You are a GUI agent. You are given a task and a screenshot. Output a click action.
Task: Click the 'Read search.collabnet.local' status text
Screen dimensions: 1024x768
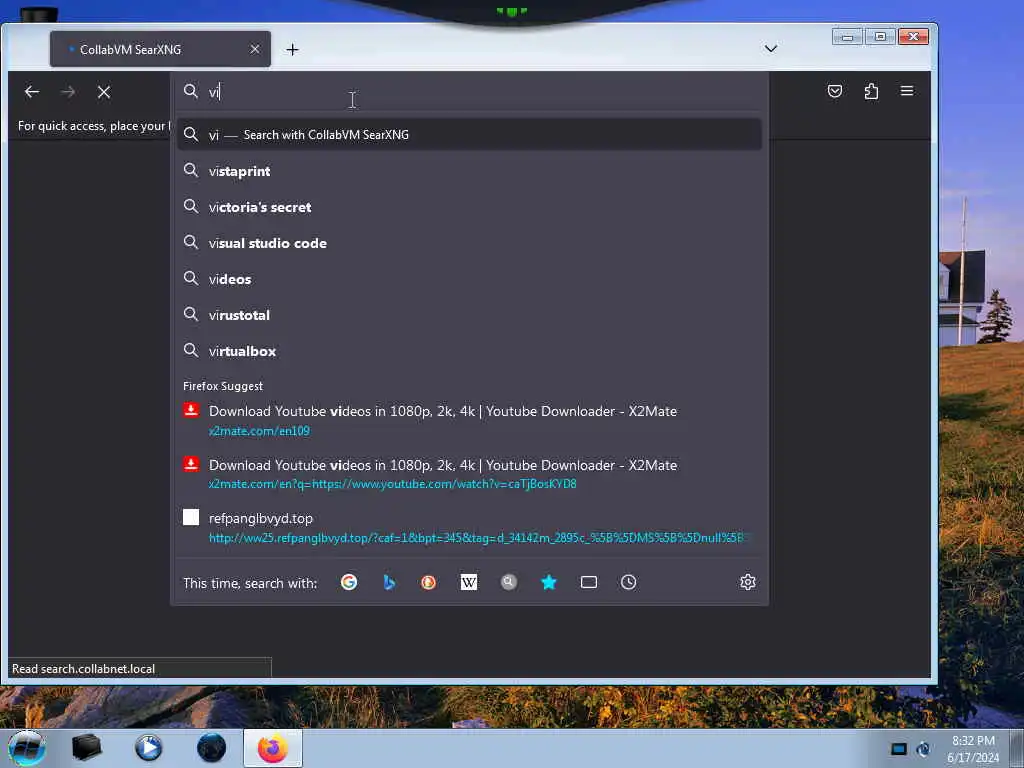[84, 669]
